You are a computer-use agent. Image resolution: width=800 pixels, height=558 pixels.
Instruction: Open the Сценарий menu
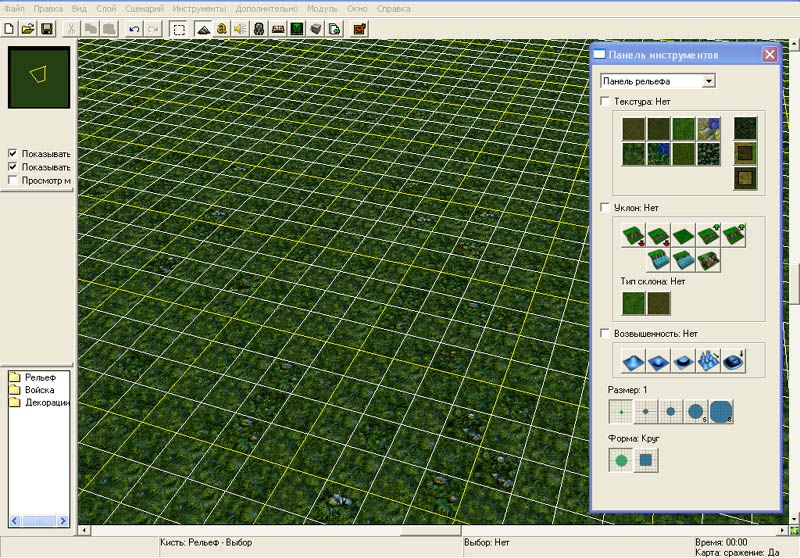[x=145, y=8]
